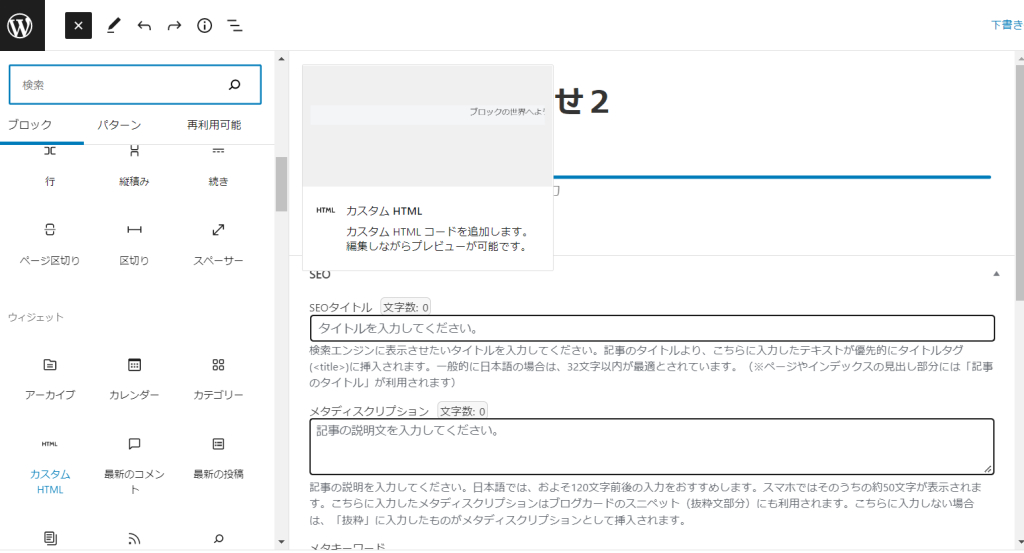Insert the カスタム HTML block
Viewport: 1024px width, 553px height.
pyautogui.click(x=50, y=465)
